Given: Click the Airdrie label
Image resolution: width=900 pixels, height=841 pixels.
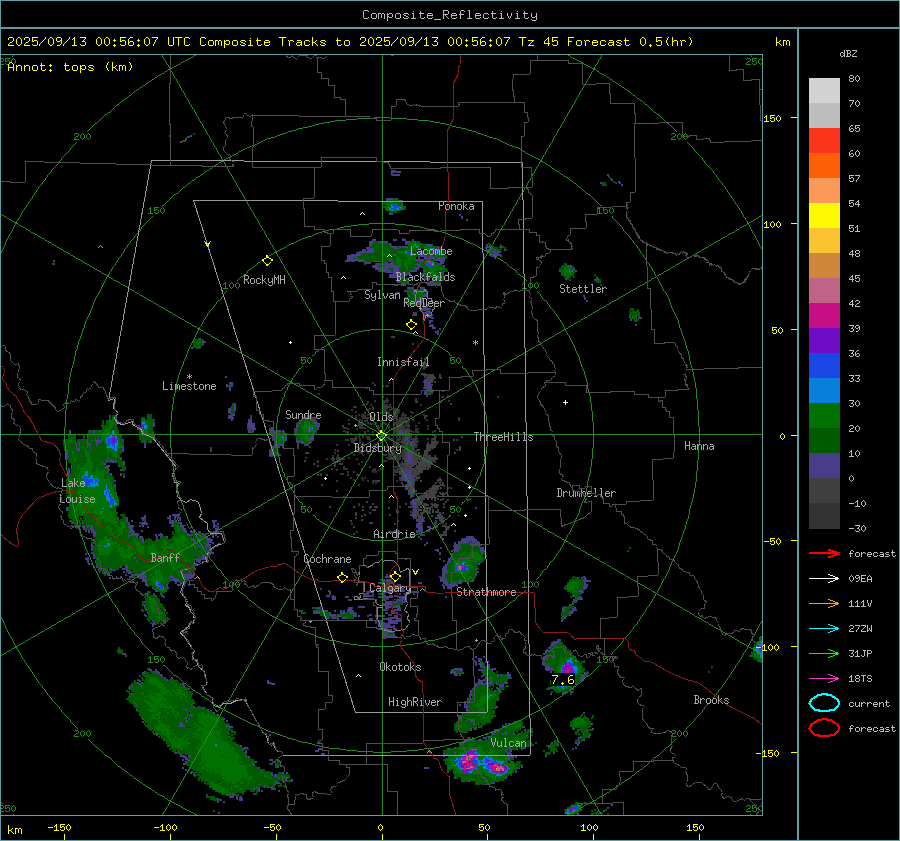Looking at the screenshot, I should [x=394, y=534].
